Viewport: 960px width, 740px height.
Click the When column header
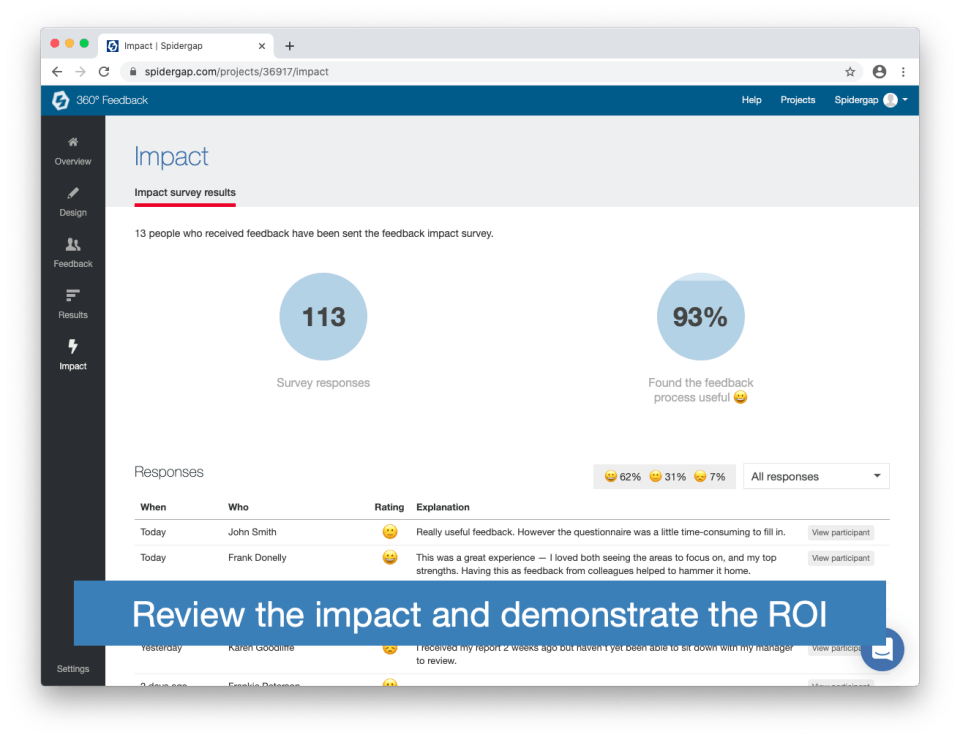[x=153, y=507]
